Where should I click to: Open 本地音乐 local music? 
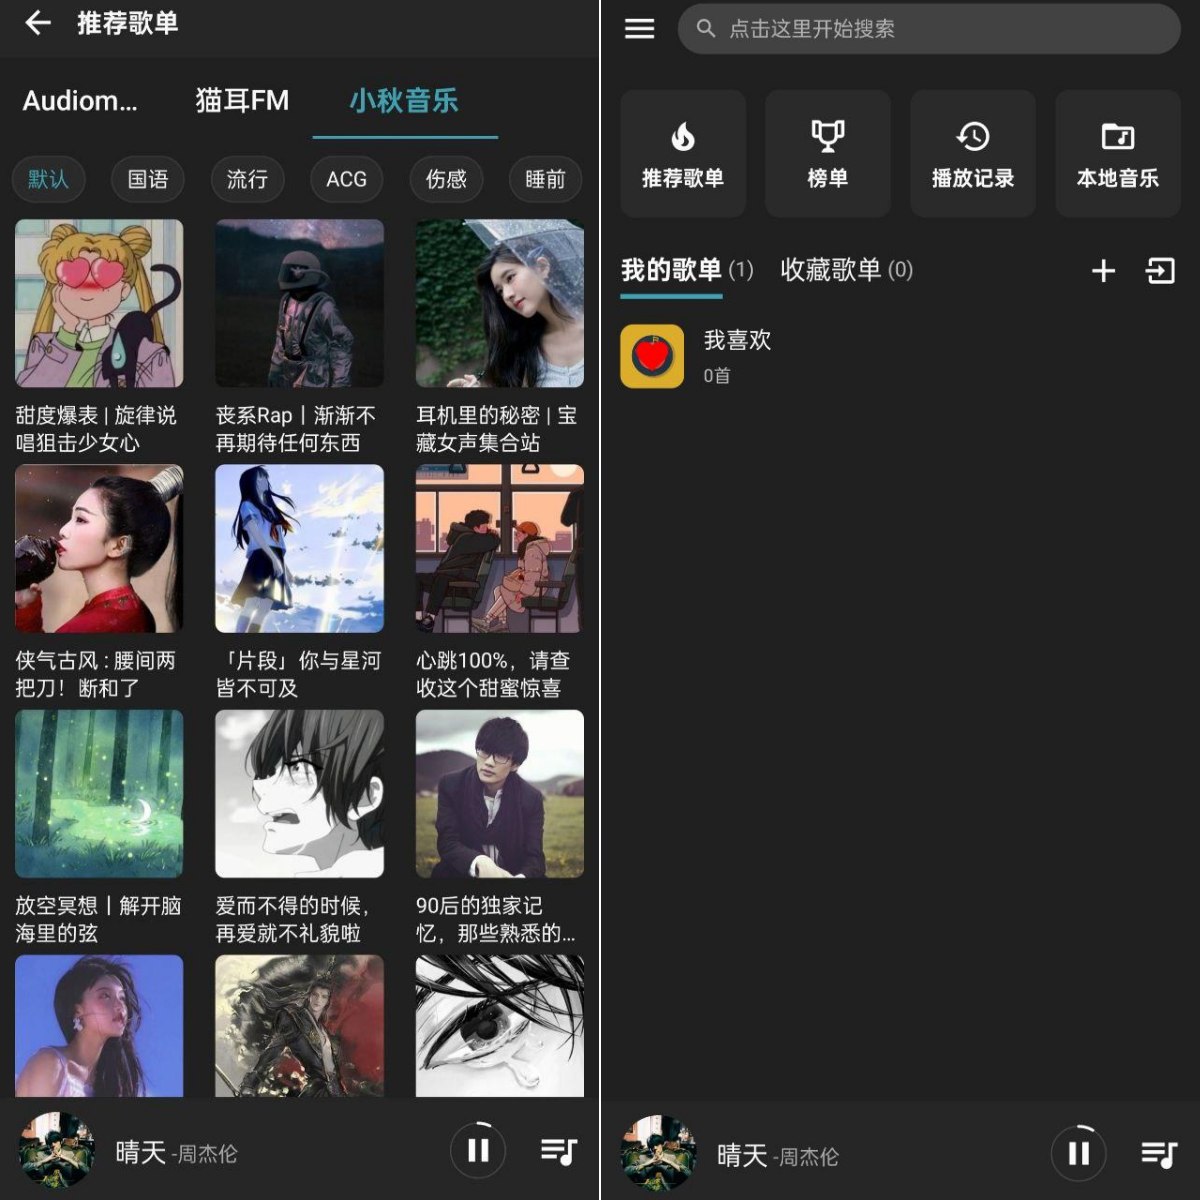[x=1117, y=152]
